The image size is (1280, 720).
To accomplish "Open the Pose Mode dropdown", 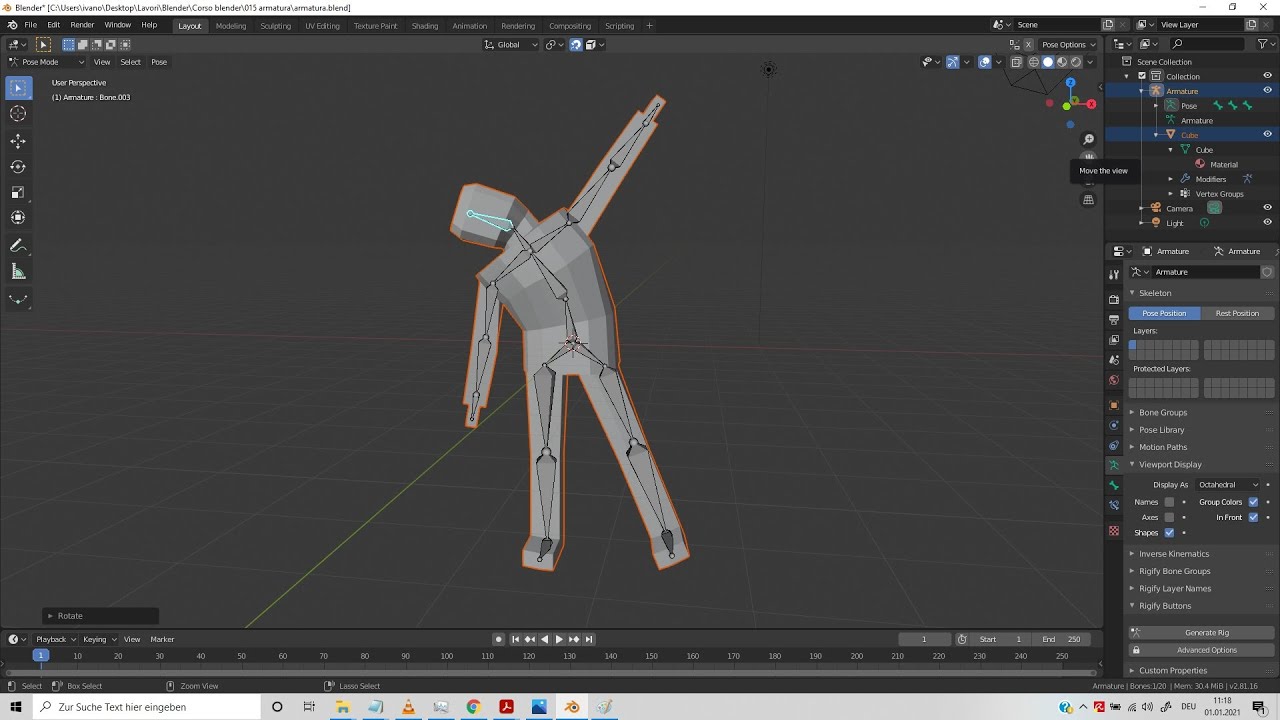I will pos(46,62).
